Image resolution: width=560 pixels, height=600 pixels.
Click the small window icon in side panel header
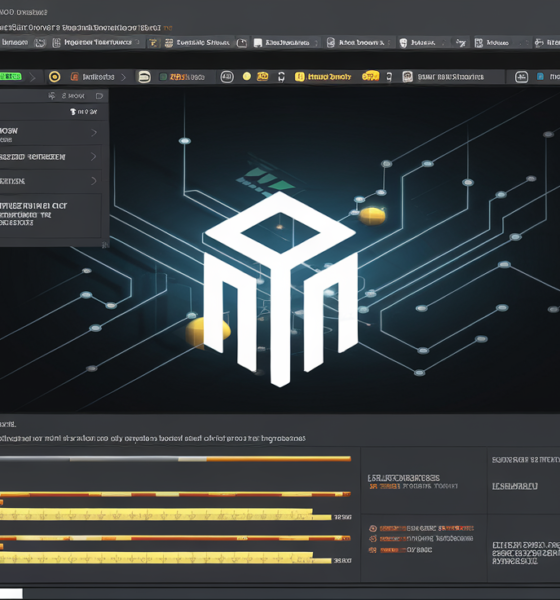pos(100,96)
